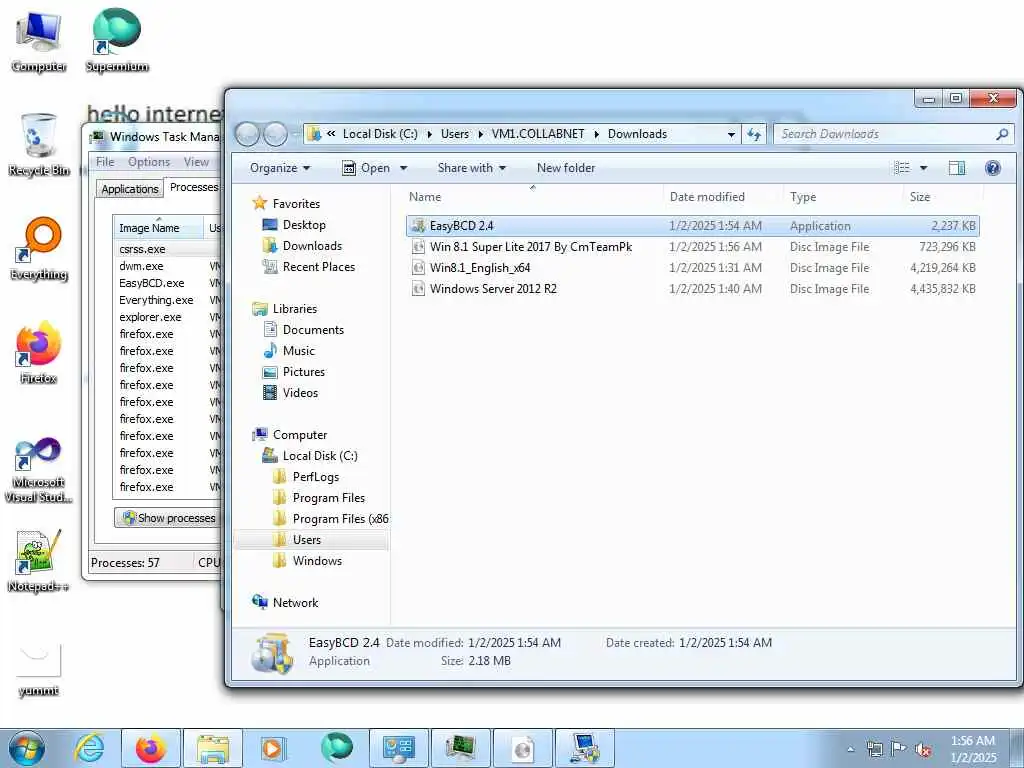Screen dimensions: 1024x768
Task: Switch to Firefox on the taskbar
Action: pyautogui.click(x=151, y=748)
